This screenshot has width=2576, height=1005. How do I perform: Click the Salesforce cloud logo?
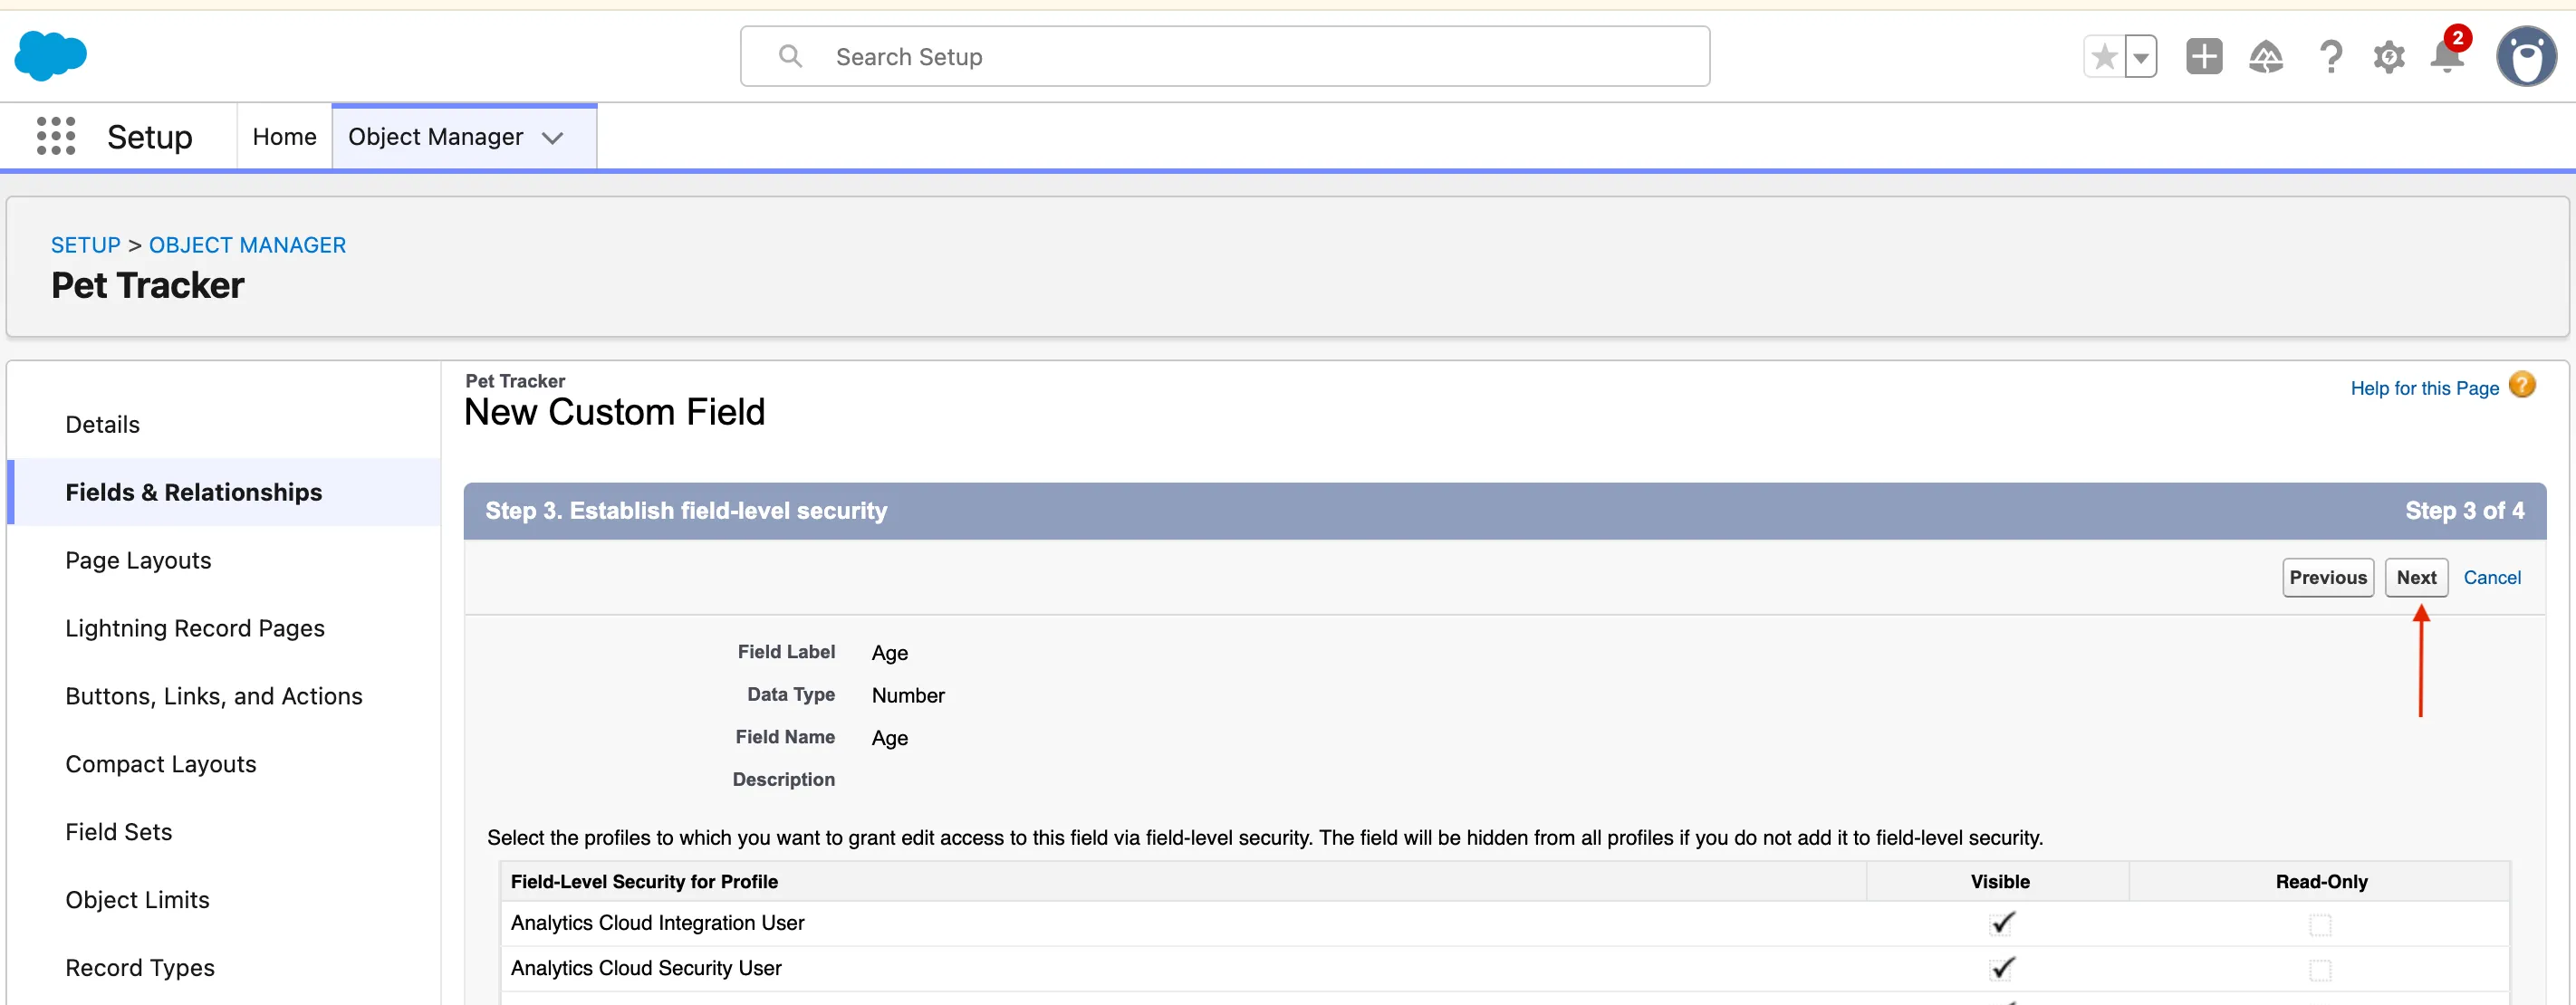(x=50, y=56)
